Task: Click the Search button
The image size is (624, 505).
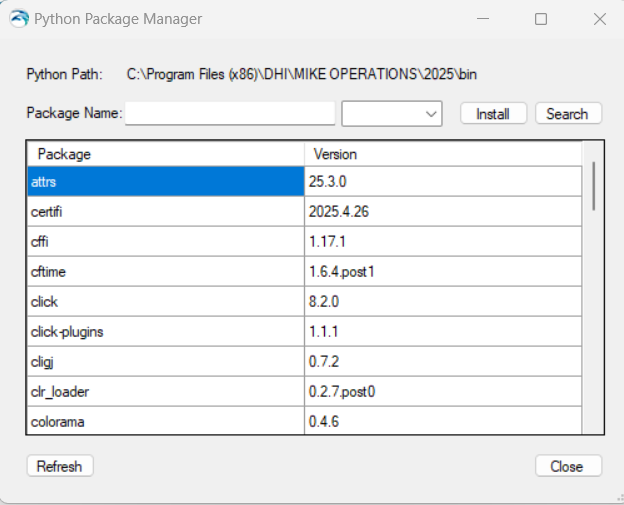Action: click(568, 114)
